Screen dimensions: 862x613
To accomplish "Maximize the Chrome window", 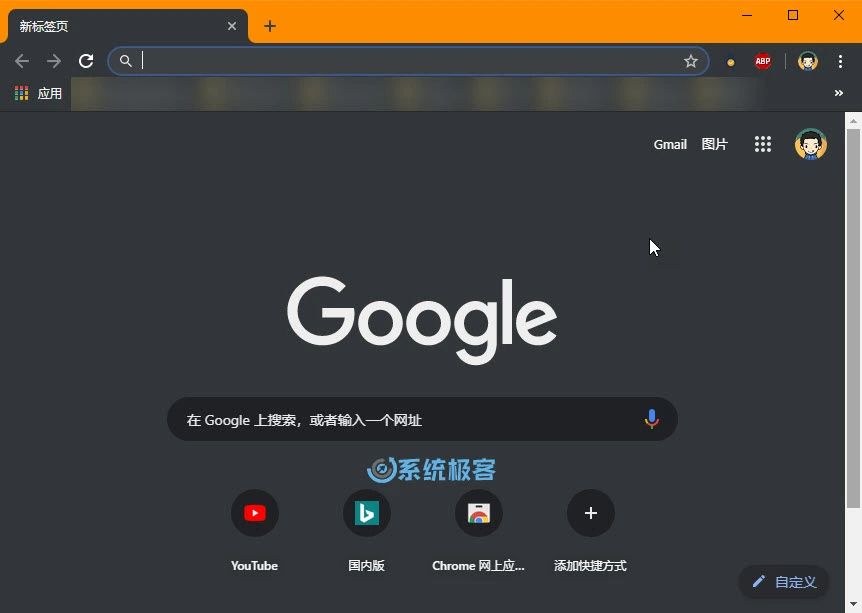I will (x=793, y=15).
